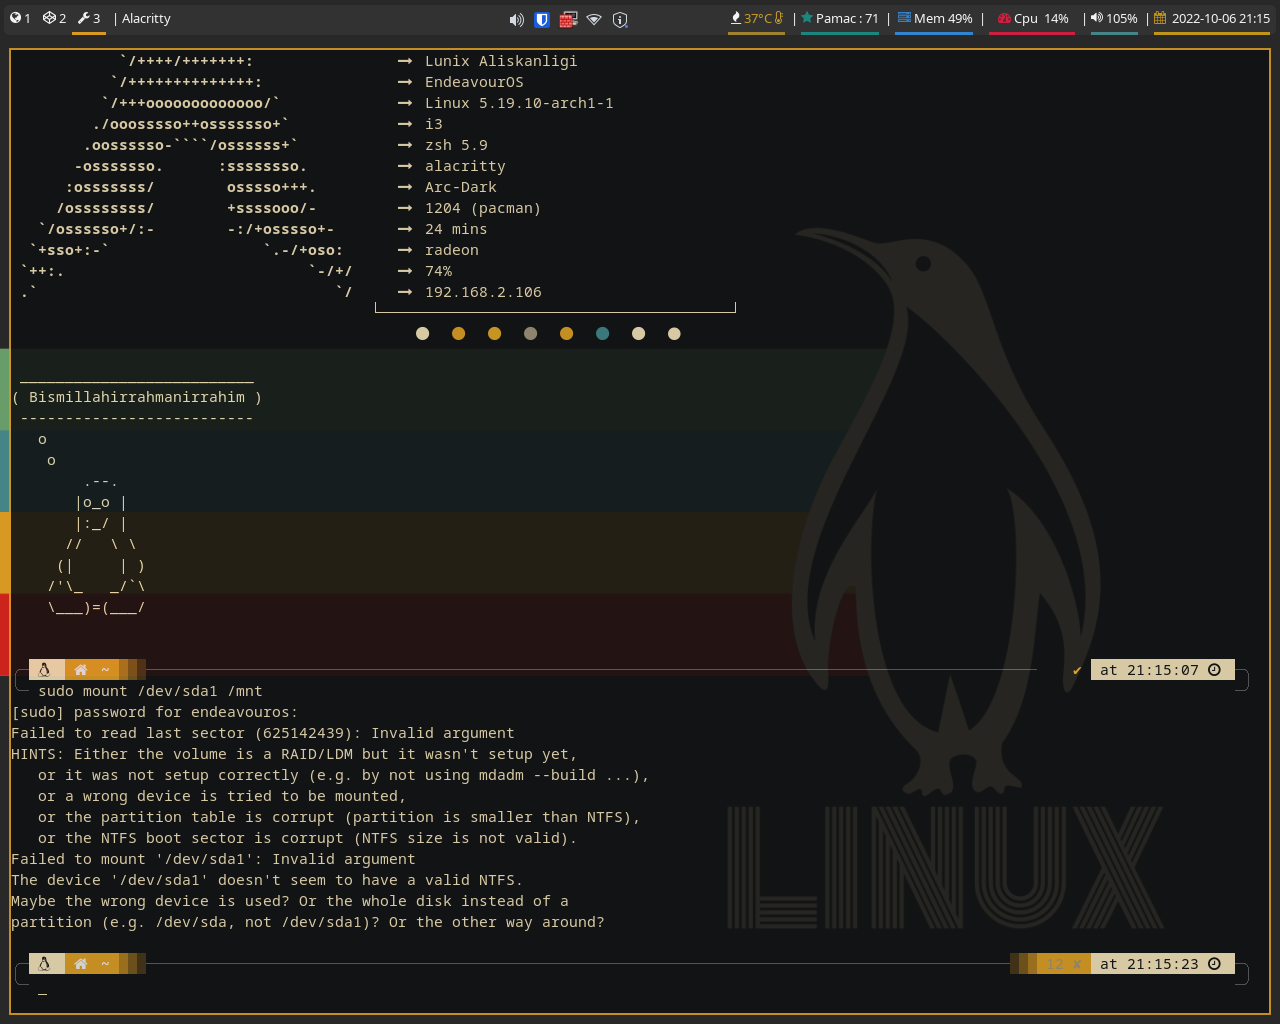Open the calendar icon beside the date
The width and height of the screenshot is (1280, 1024).
(1160, 18)
